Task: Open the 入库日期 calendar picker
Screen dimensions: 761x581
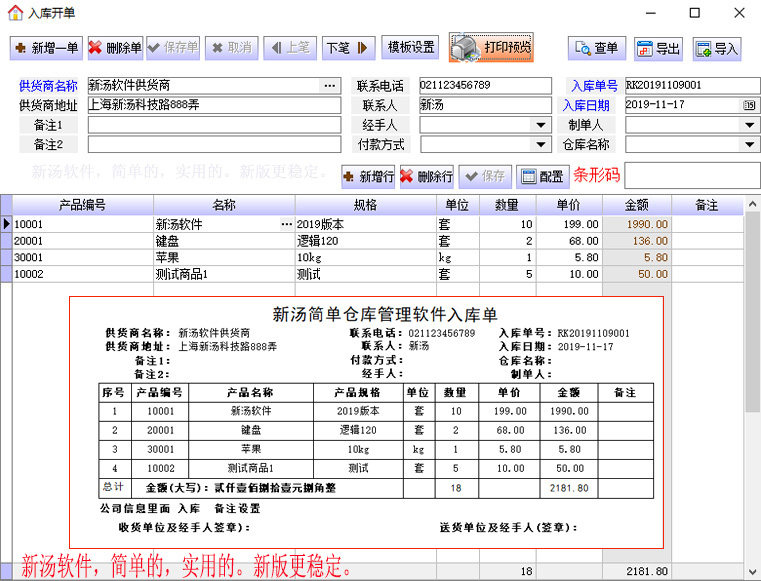Action: [749, 105]
